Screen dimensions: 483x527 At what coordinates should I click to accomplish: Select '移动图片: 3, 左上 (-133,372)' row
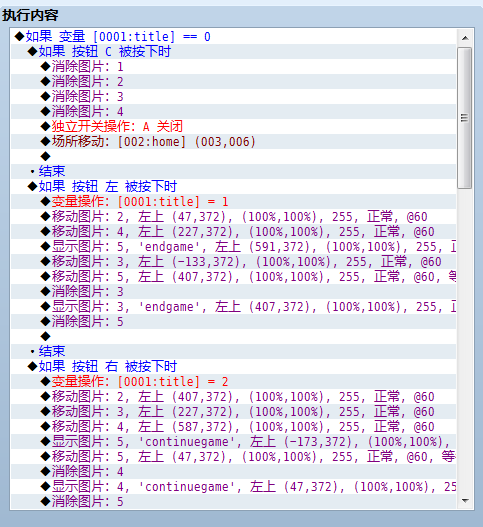233,261
